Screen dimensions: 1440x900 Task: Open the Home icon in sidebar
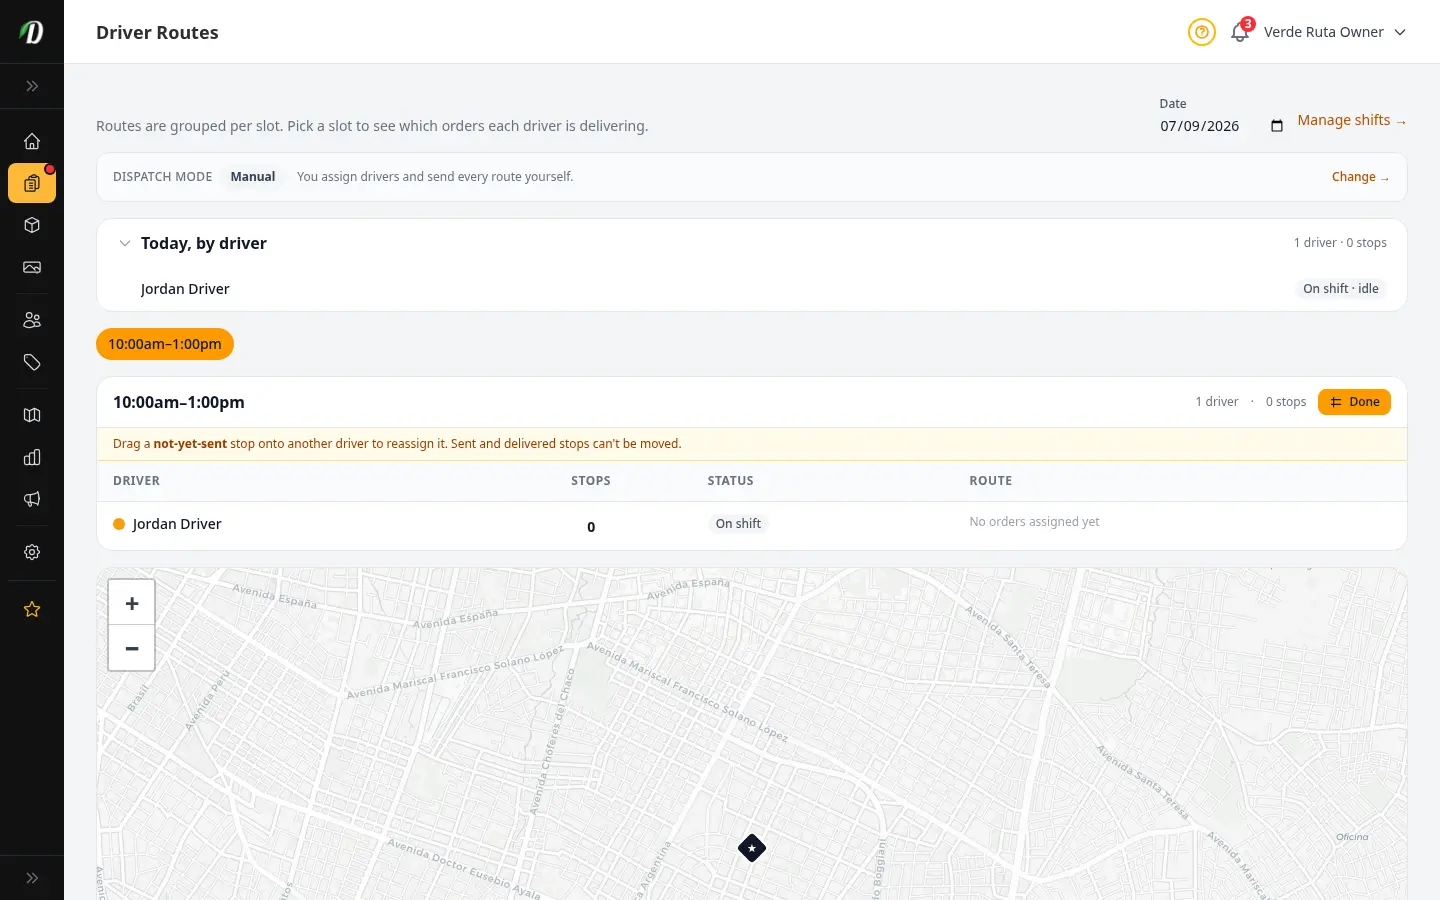click(x=32, y=141)
